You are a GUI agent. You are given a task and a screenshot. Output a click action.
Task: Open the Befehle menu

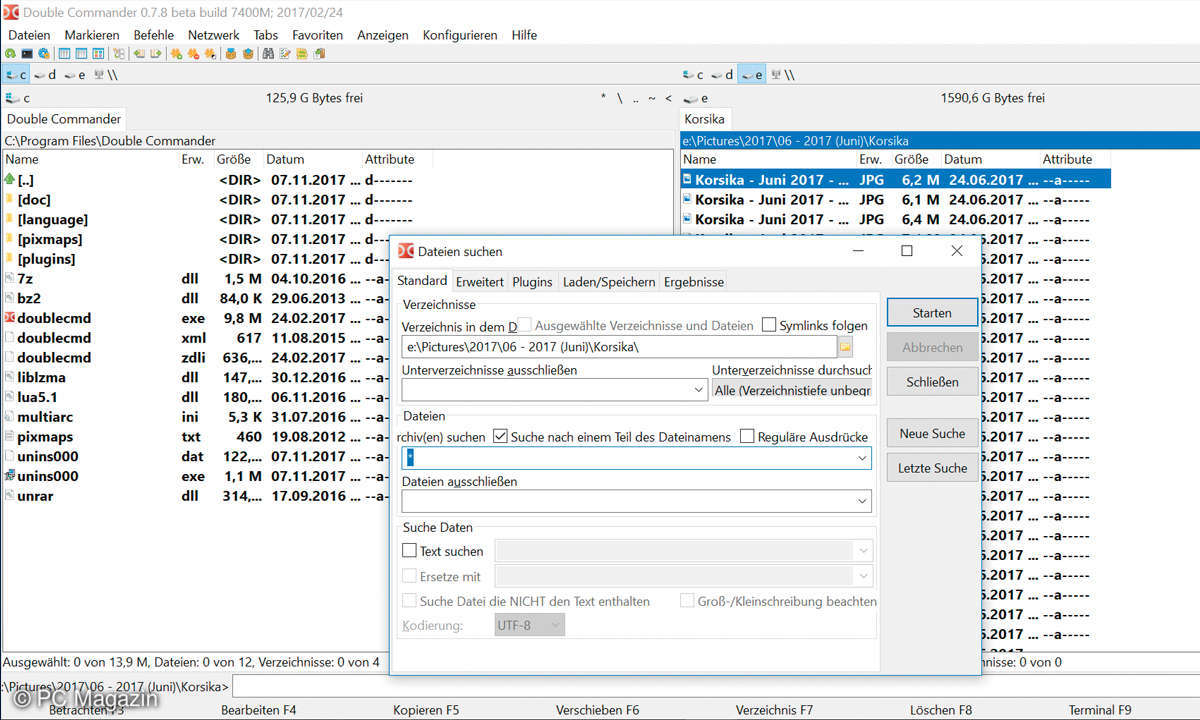154,35
